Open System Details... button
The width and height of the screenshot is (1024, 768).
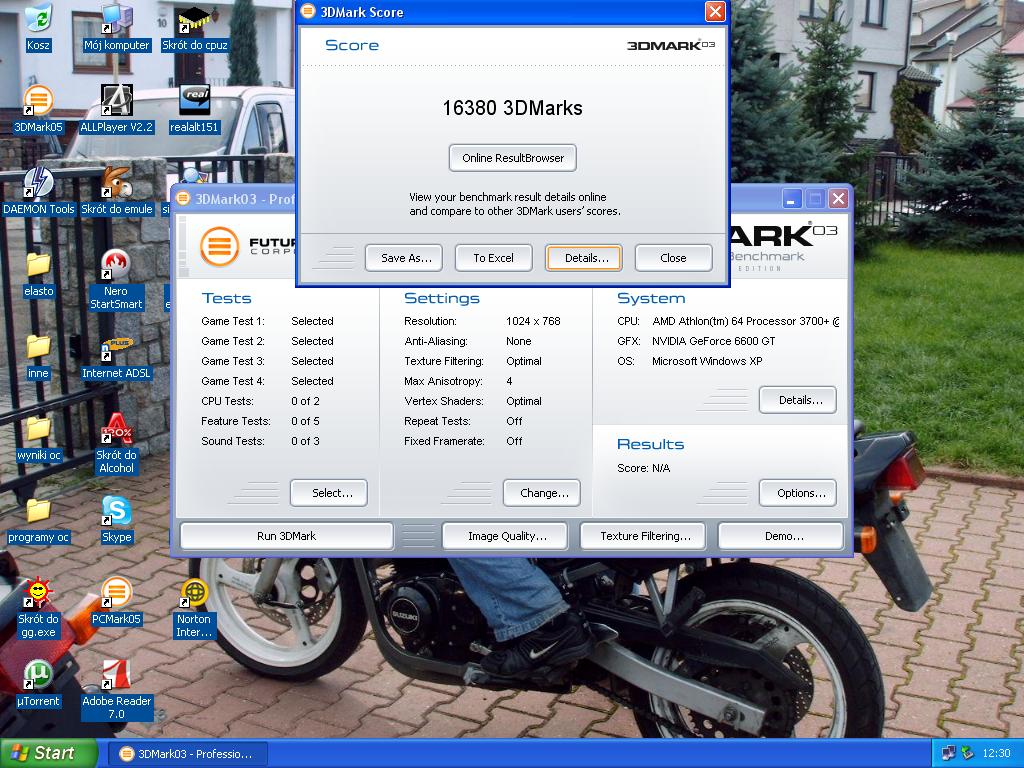797,400
